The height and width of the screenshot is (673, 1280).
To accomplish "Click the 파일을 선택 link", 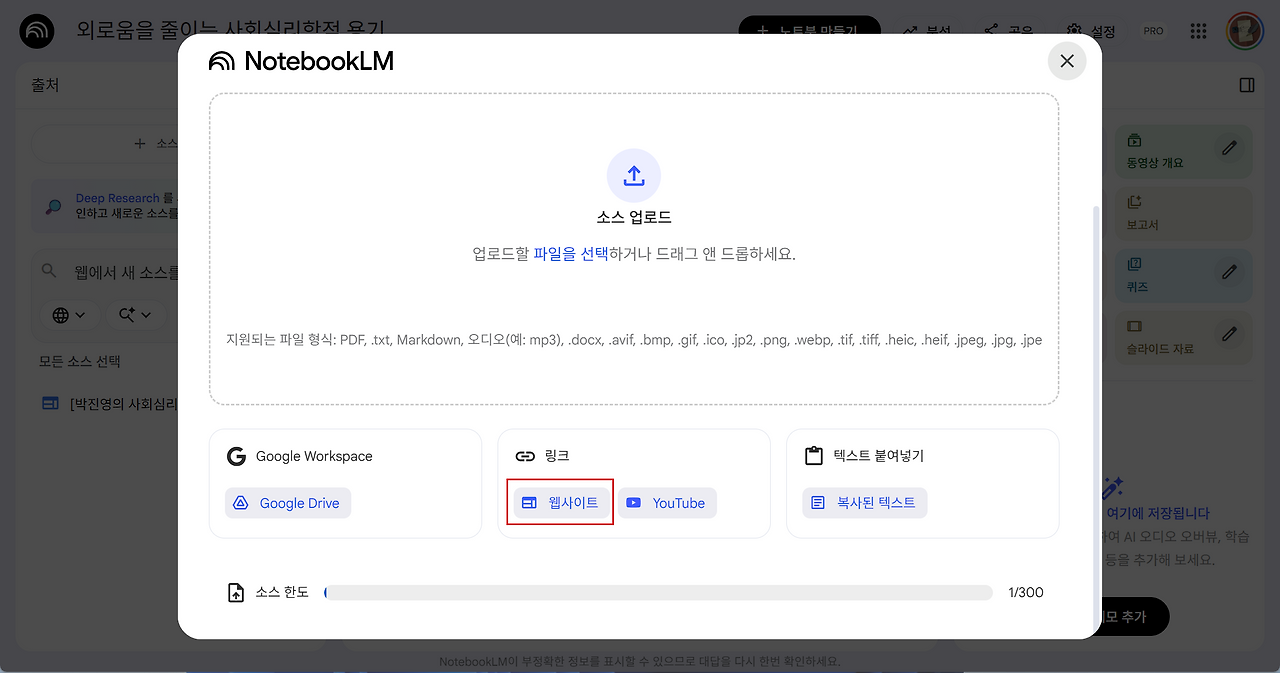I will coord(570,254).
